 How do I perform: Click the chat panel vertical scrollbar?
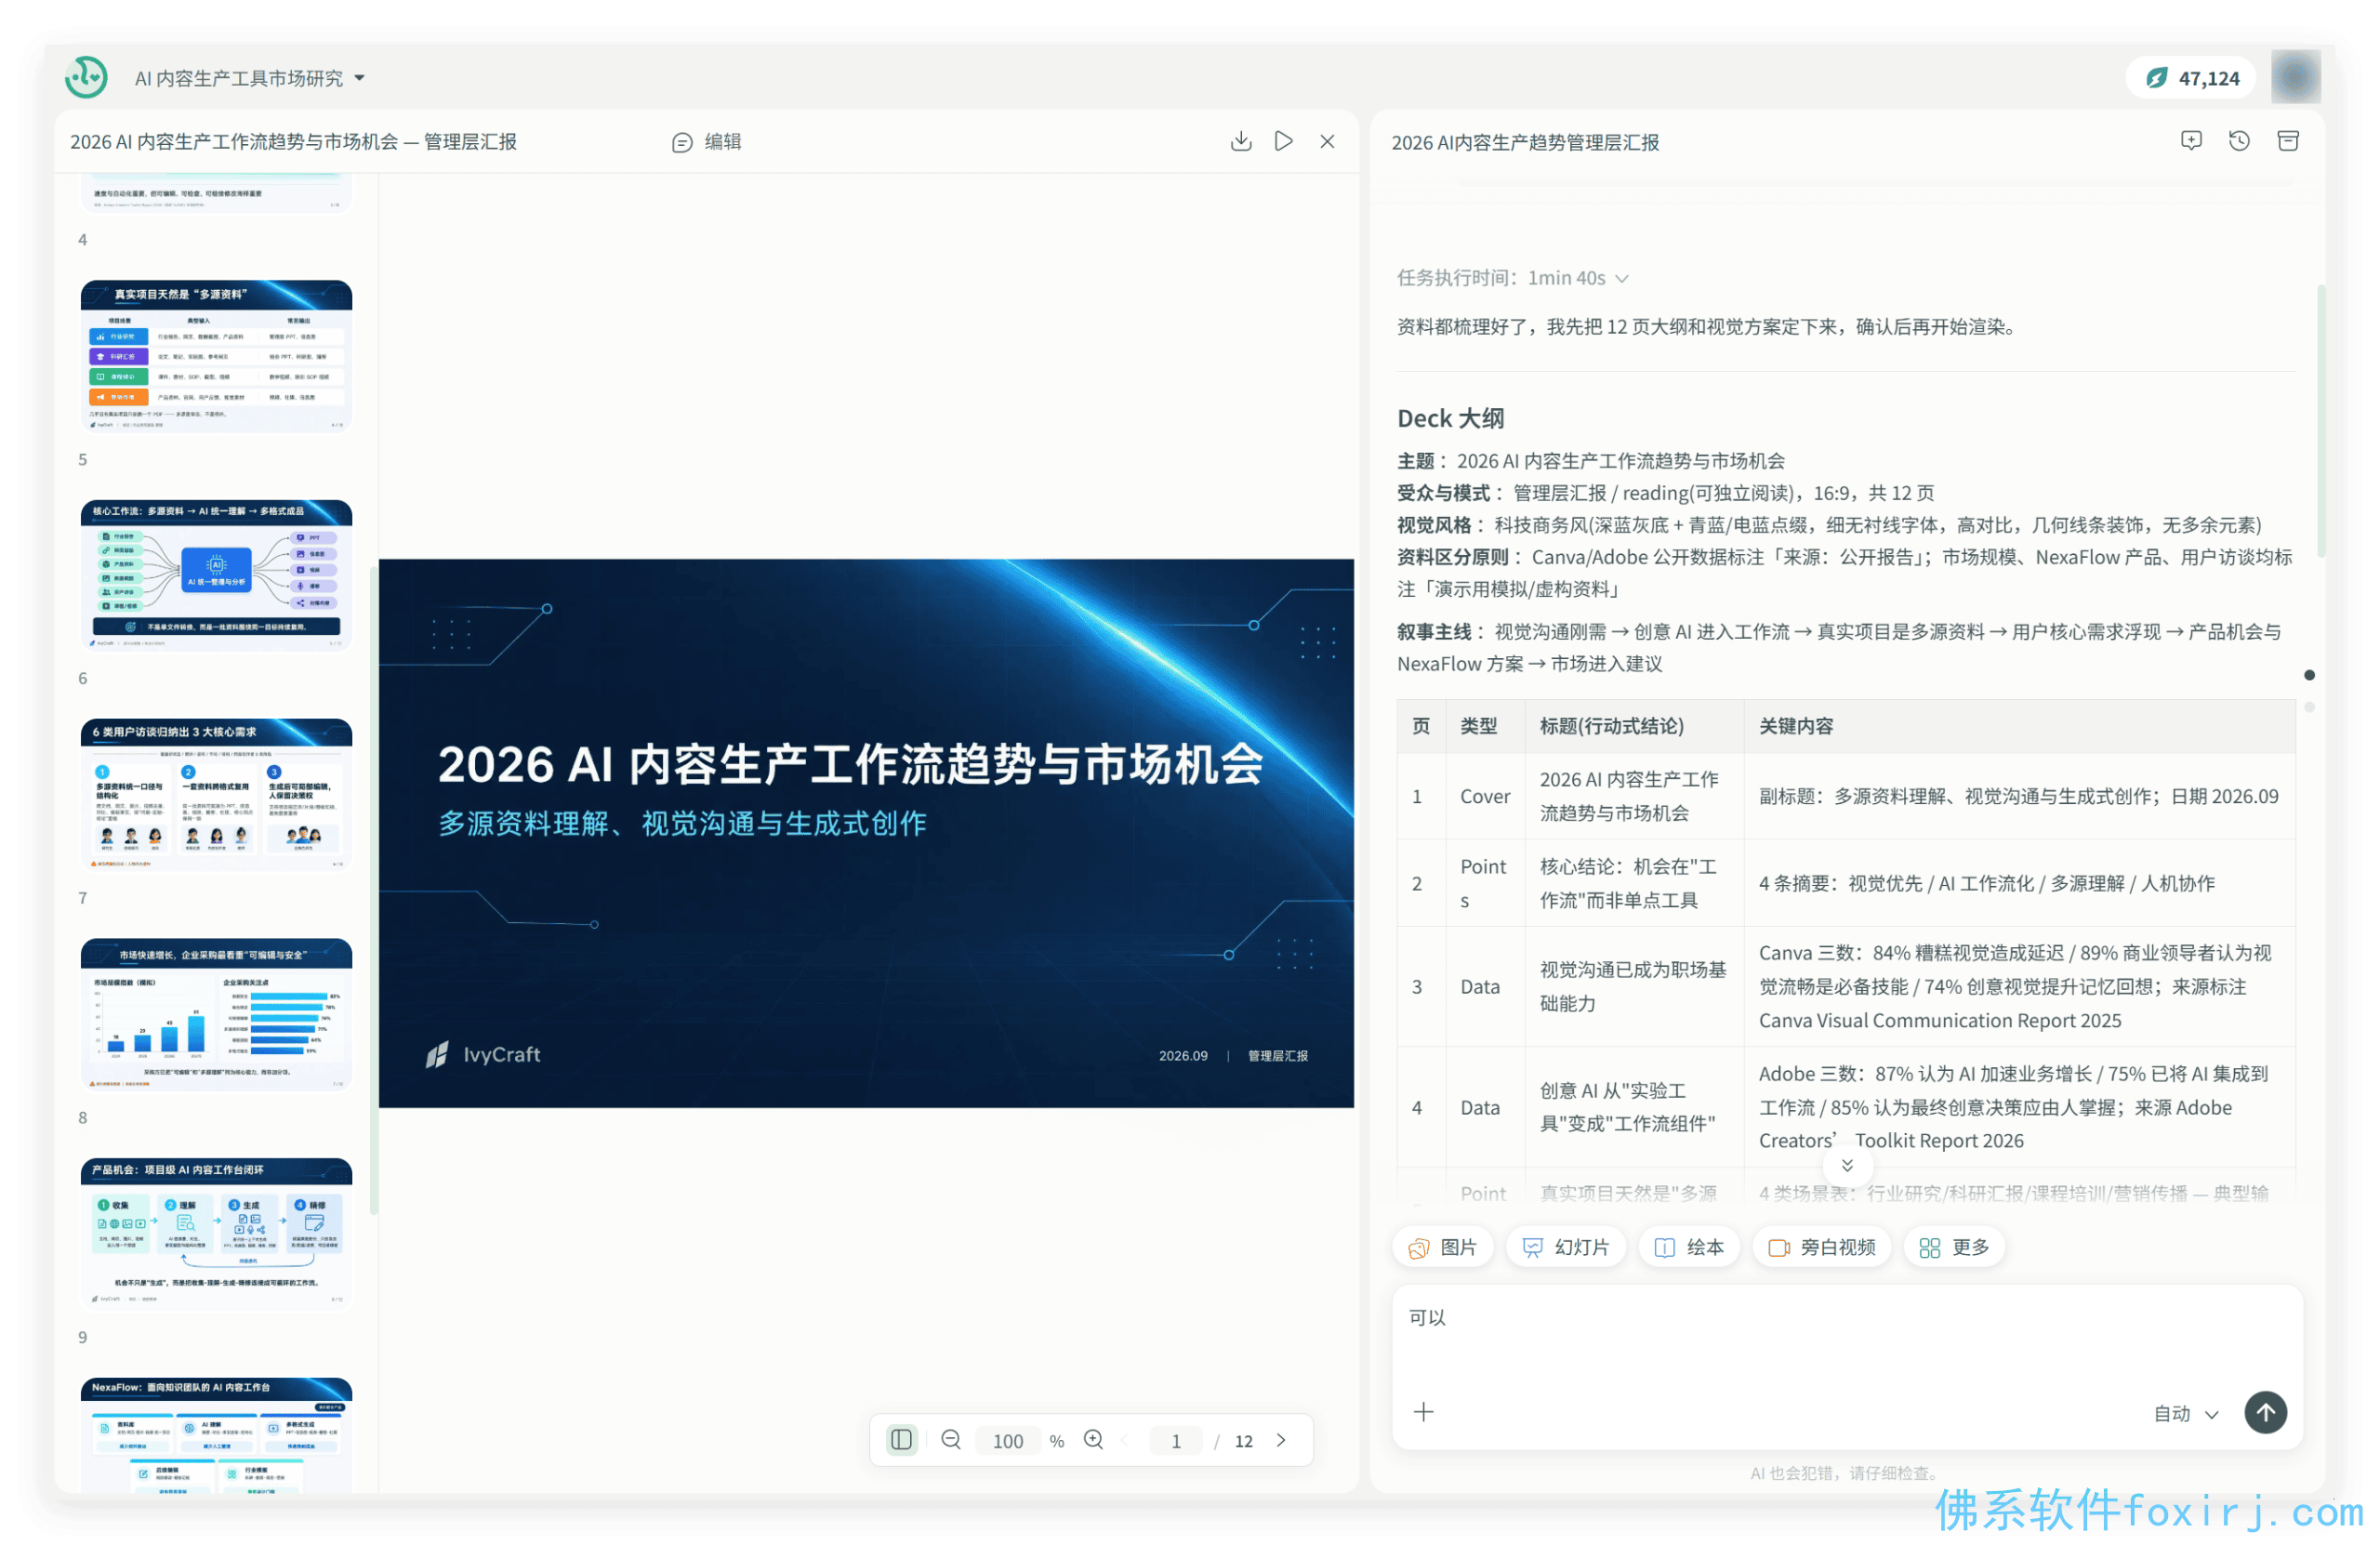[2320, 421]
